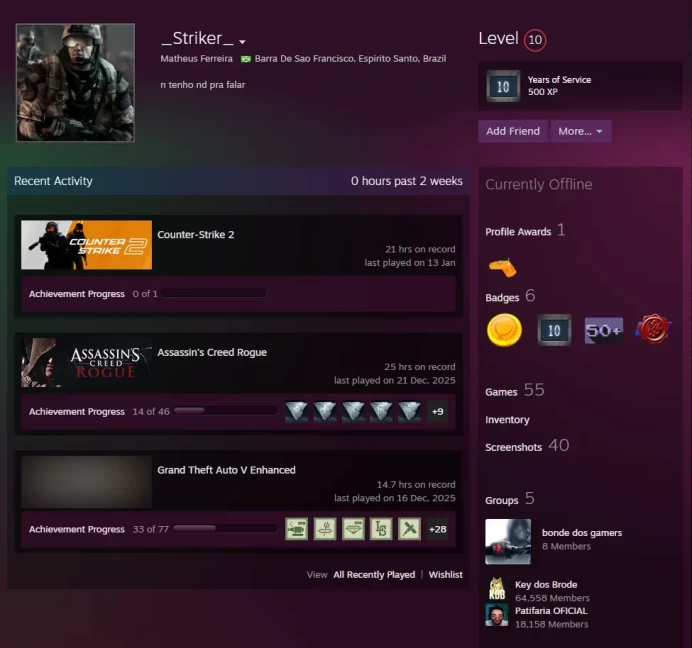Viewport: 692px width, 648px height.
Task: Open the Profile Awards section
Action: click(x=525, y=230)
